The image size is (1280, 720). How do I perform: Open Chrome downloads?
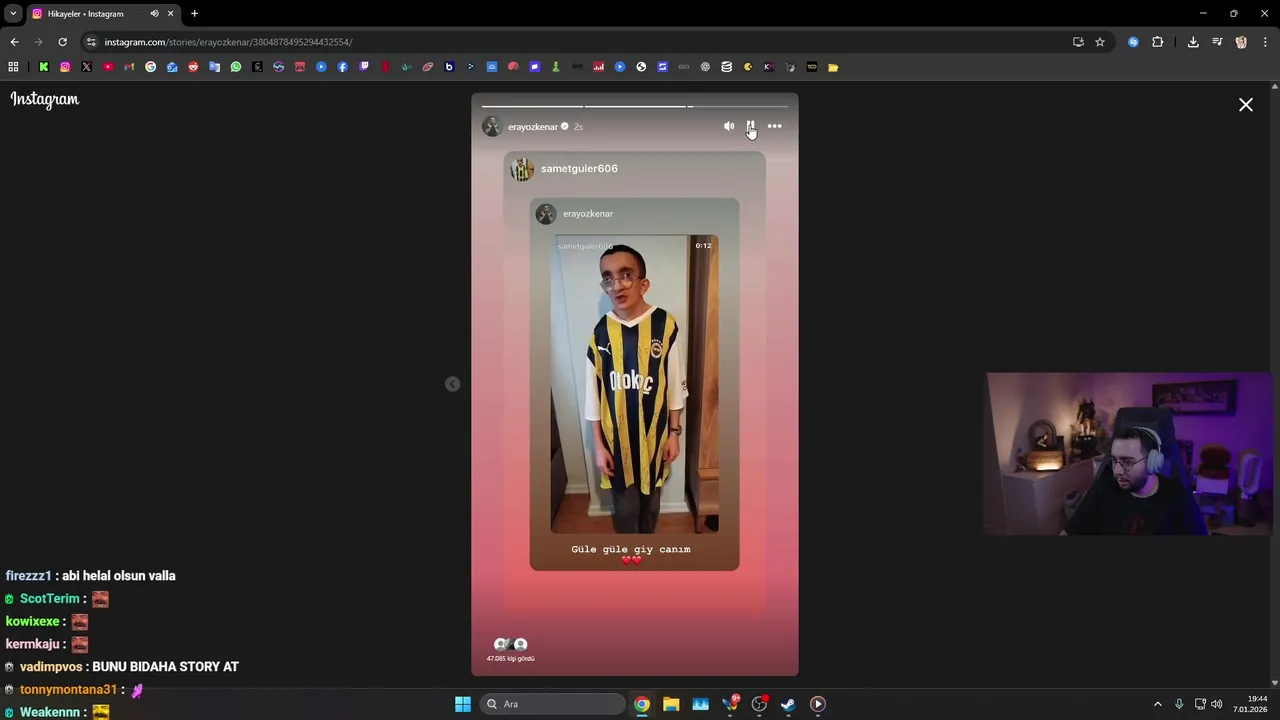click(x=1193, y=42)
